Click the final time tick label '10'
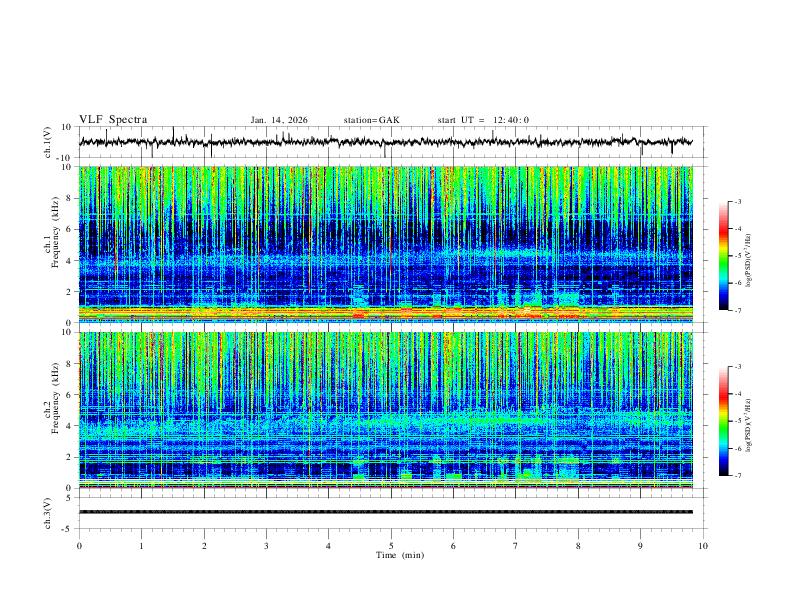The width and height of the screenshot is (792, 612). pyautogui.click(x=703, y=546)
